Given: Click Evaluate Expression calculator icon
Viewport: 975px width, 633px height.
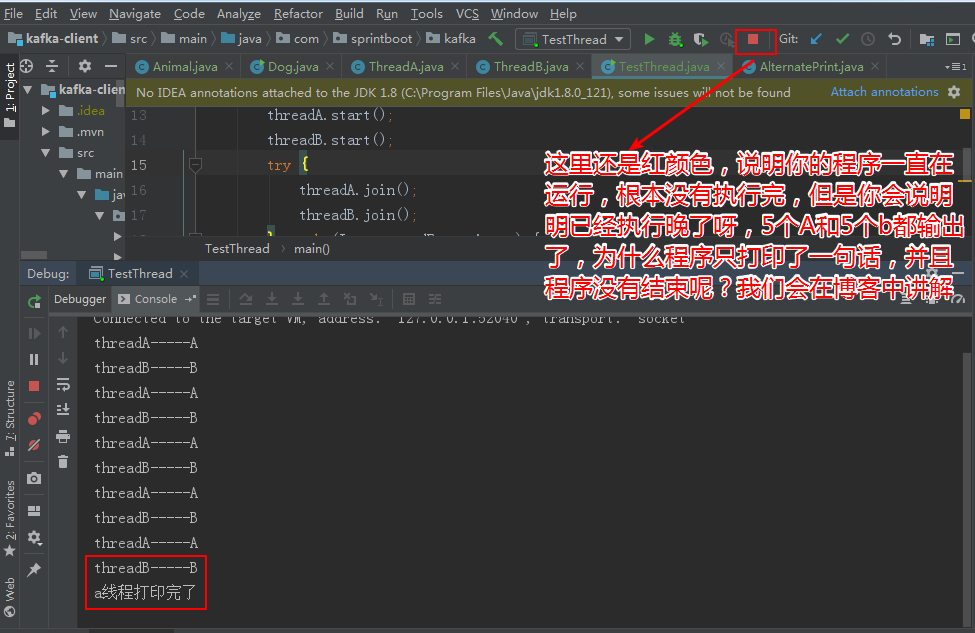Looking at the screenshot, I should pos(409,299).
